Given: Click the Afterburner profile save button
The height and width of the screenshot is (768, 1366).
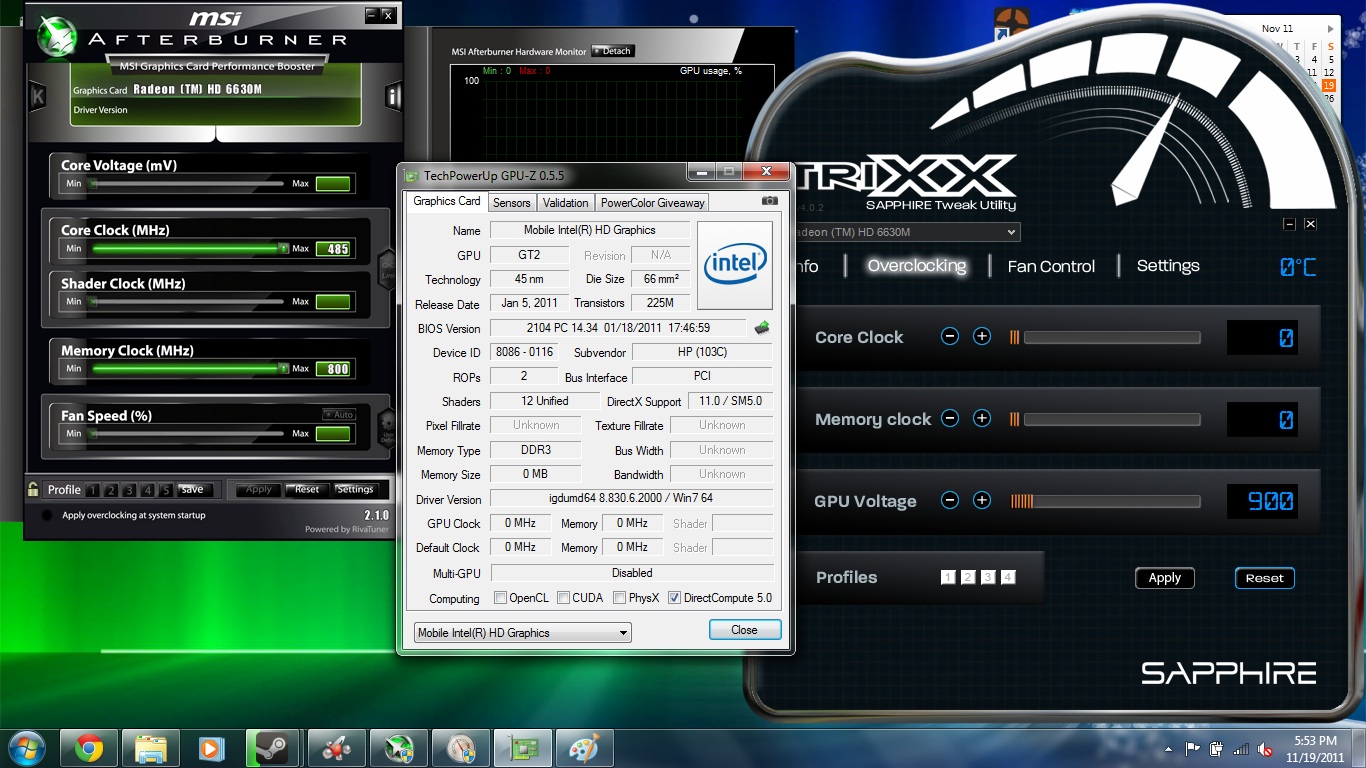Looking at the screenshot, I should click(193, 489).
